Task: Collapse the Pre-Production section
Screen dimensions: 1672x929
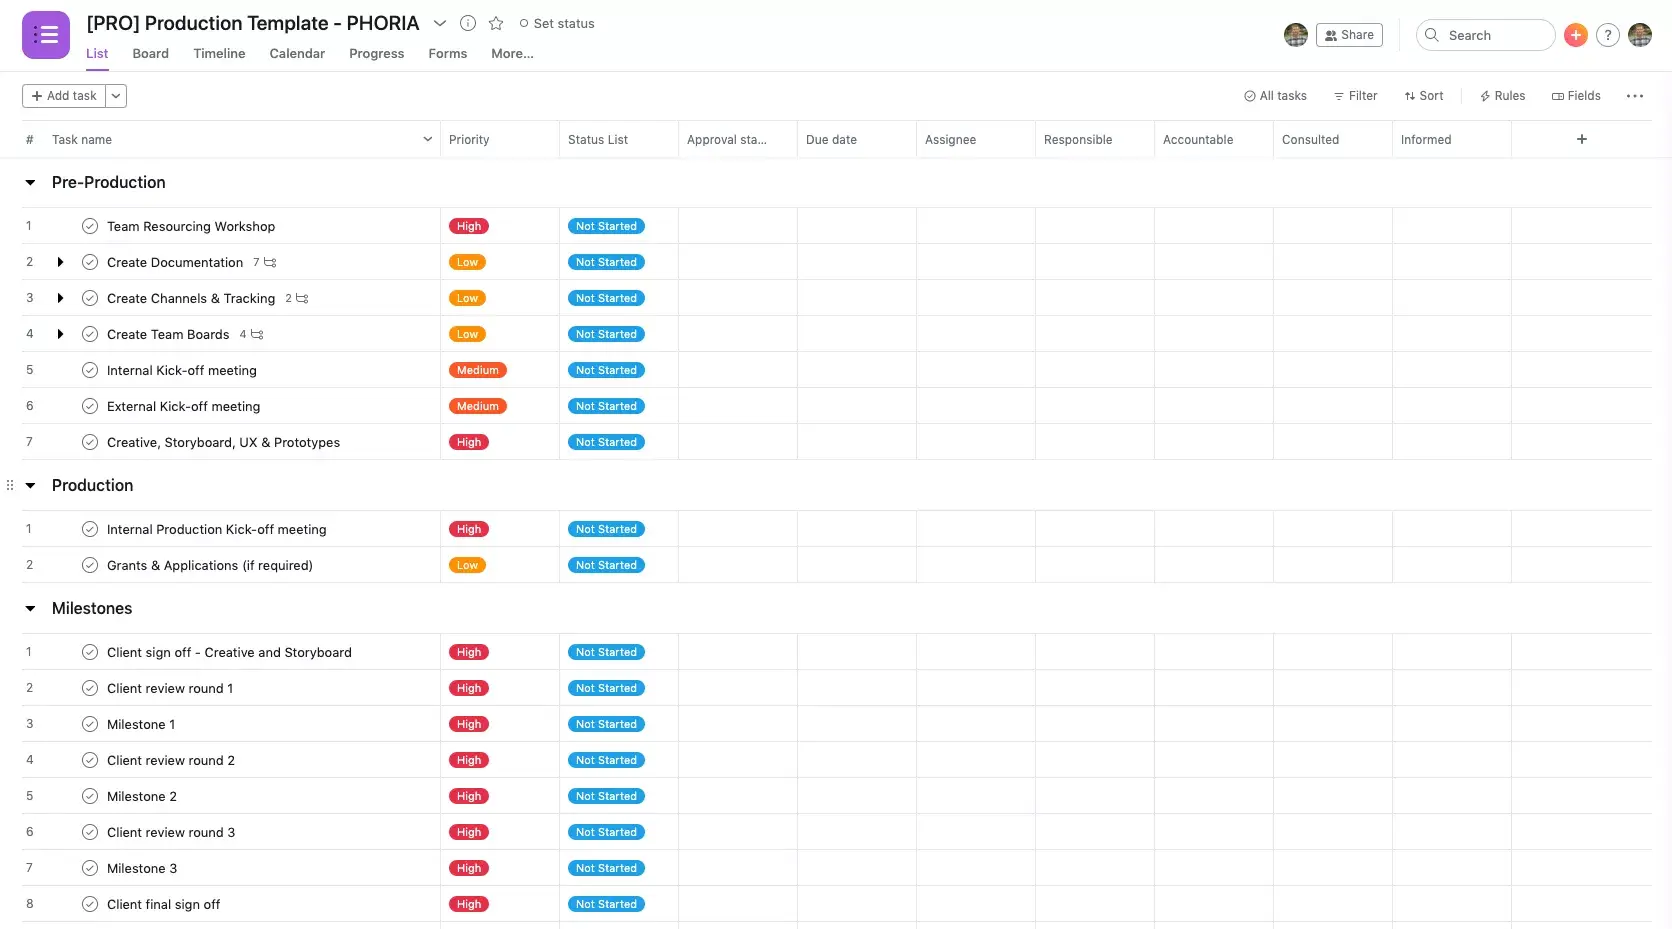Action: click(30, 182)
